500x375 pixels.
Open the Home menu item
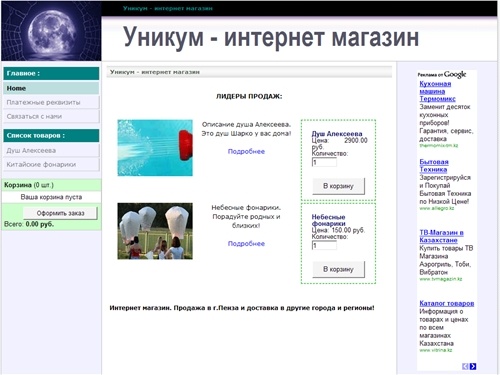click(51, 88)
